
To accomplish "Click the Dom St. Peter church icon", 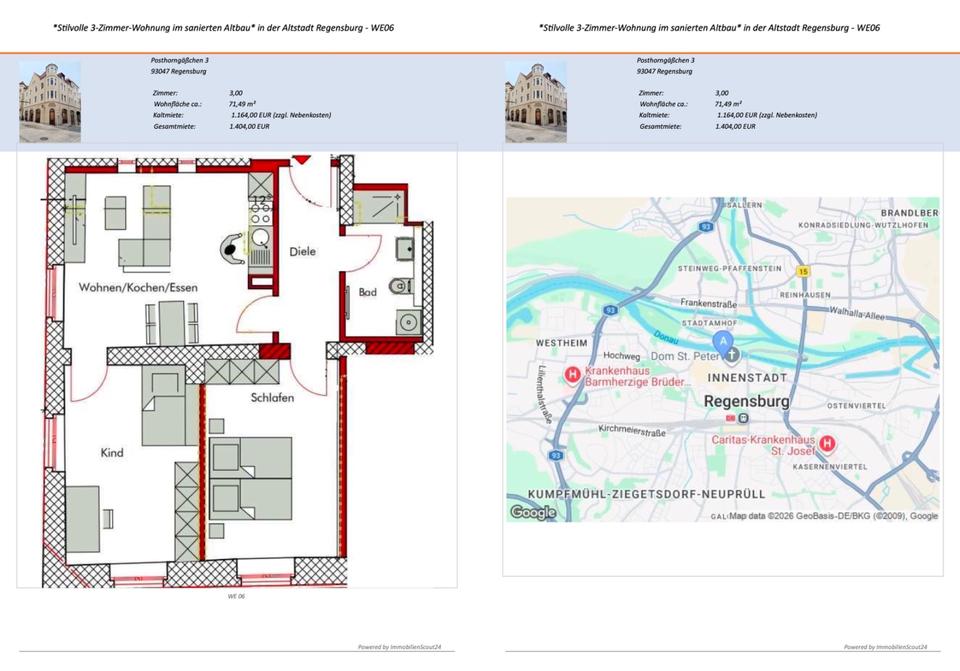I will [732, 355].
